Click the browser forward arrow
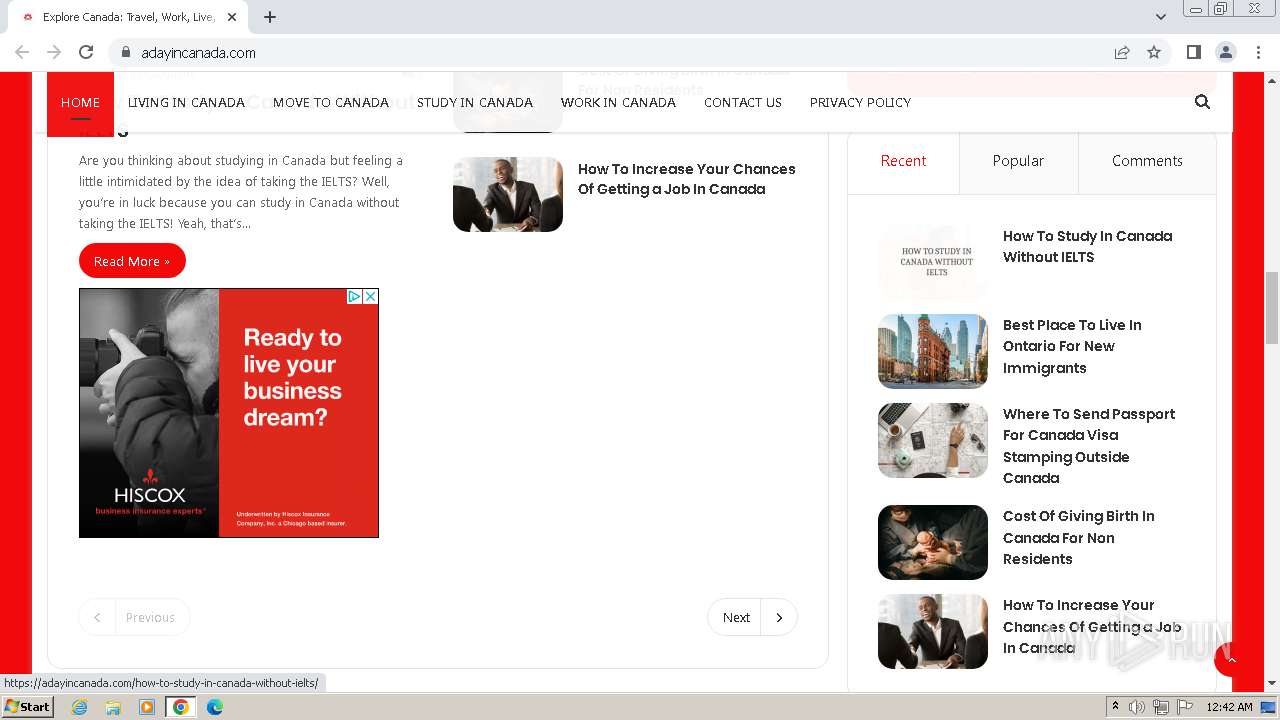Viewport: 1280px width, 720px height. pyautogui.click(x=54, y=52)
